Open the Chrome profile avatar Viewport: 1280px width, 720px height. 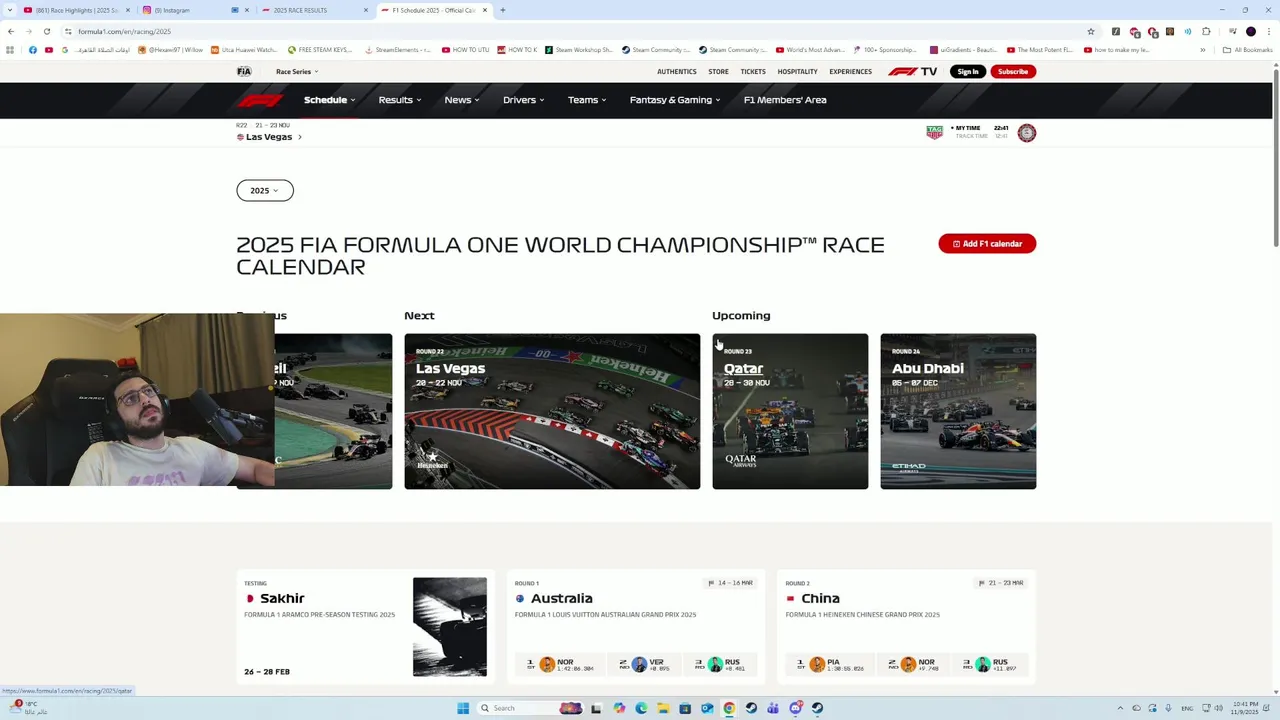point(1250,31)
